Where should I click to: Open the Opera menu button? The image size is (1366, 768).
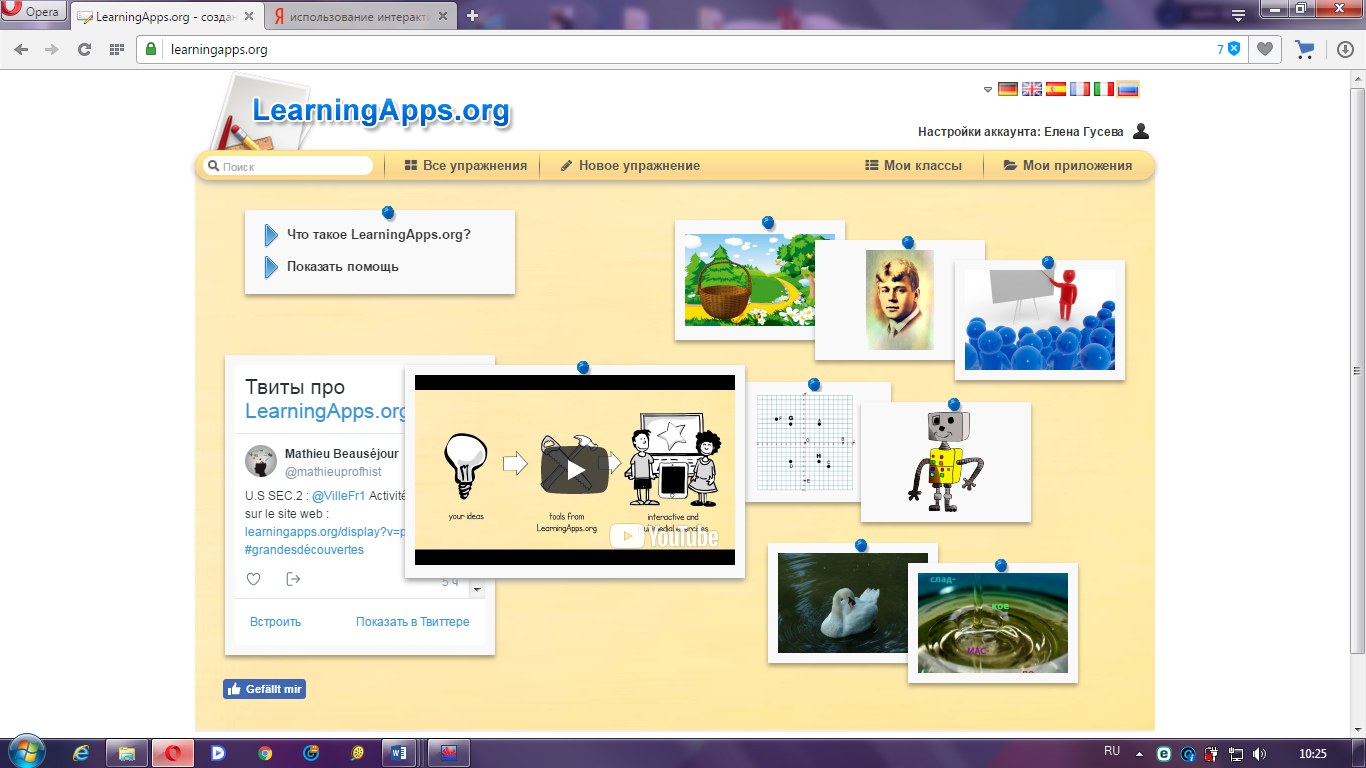click(33, 12)
